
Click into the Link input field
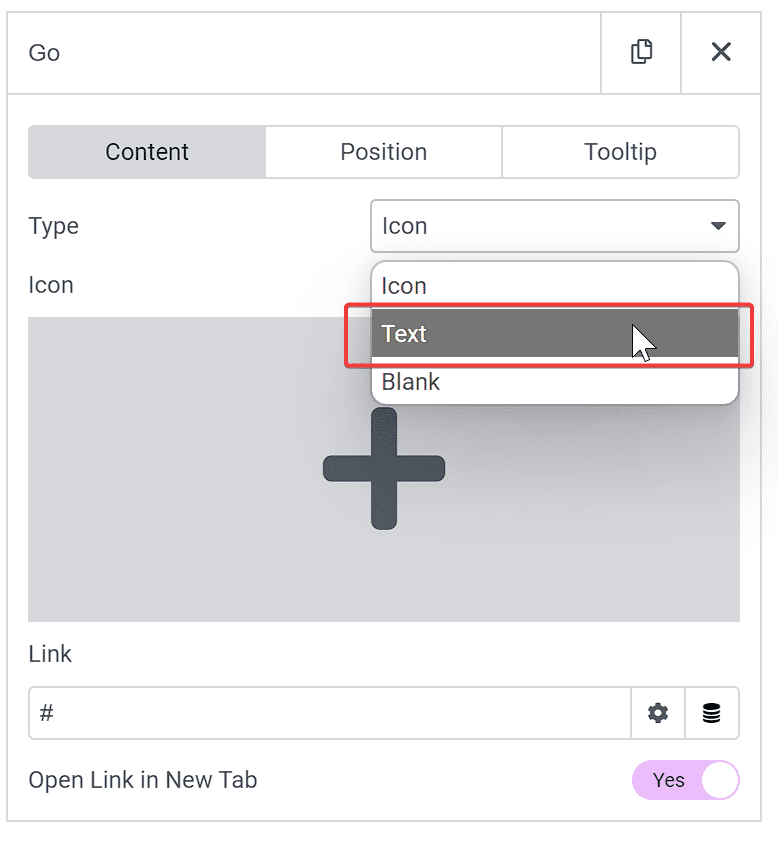(x=330, y=713)
